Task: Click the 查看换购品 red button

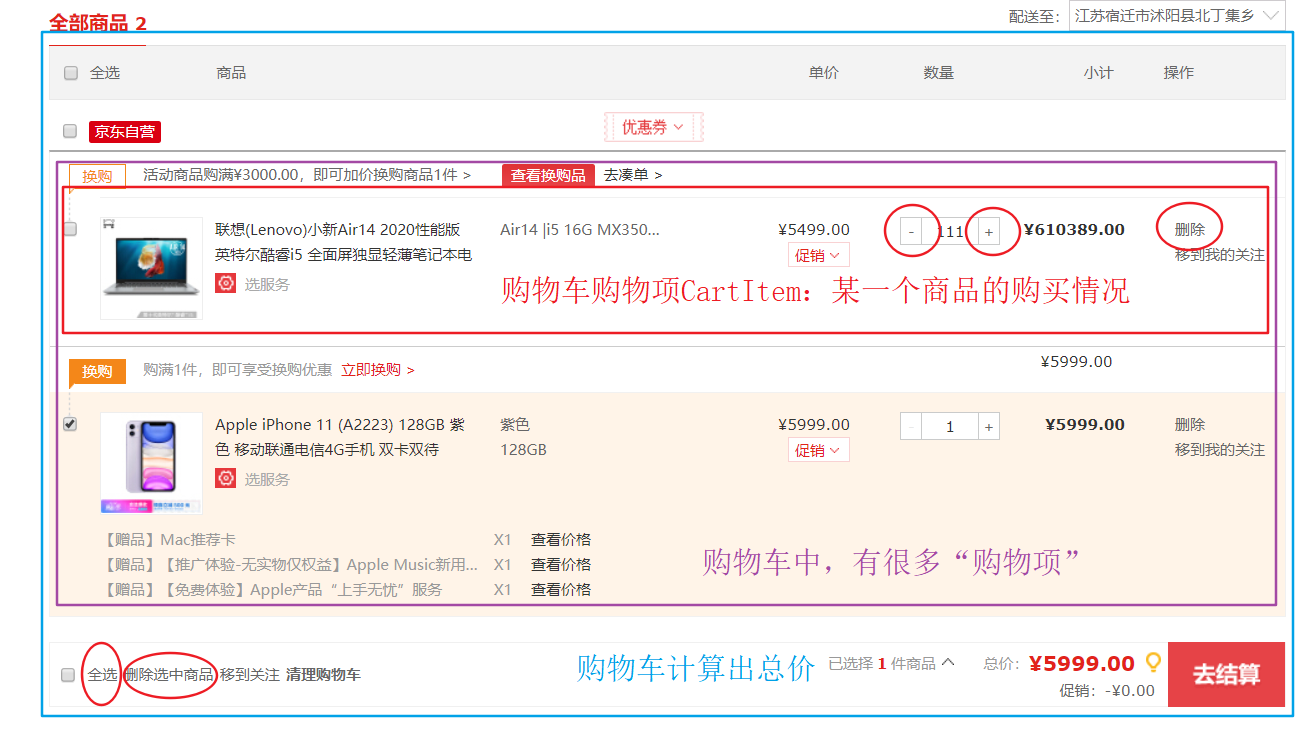Action: click(x=548, y=175)
